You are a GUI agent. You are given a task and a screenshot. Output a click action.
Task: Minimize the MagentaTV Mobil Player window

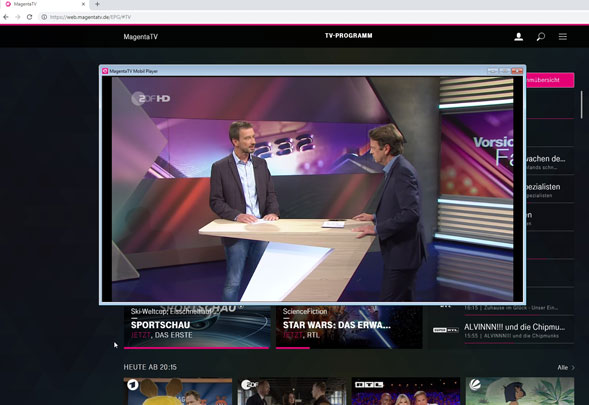(492, 71)
